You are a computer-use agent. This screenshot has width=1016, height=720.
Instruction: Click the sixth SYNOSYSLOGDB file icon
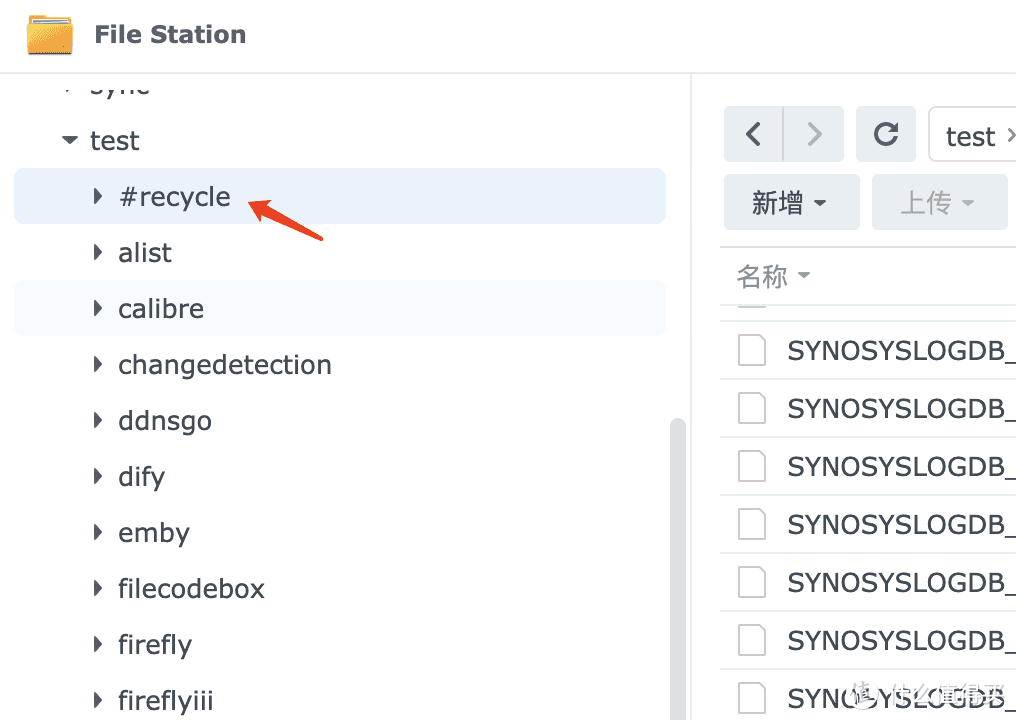(x=752, y=639)
